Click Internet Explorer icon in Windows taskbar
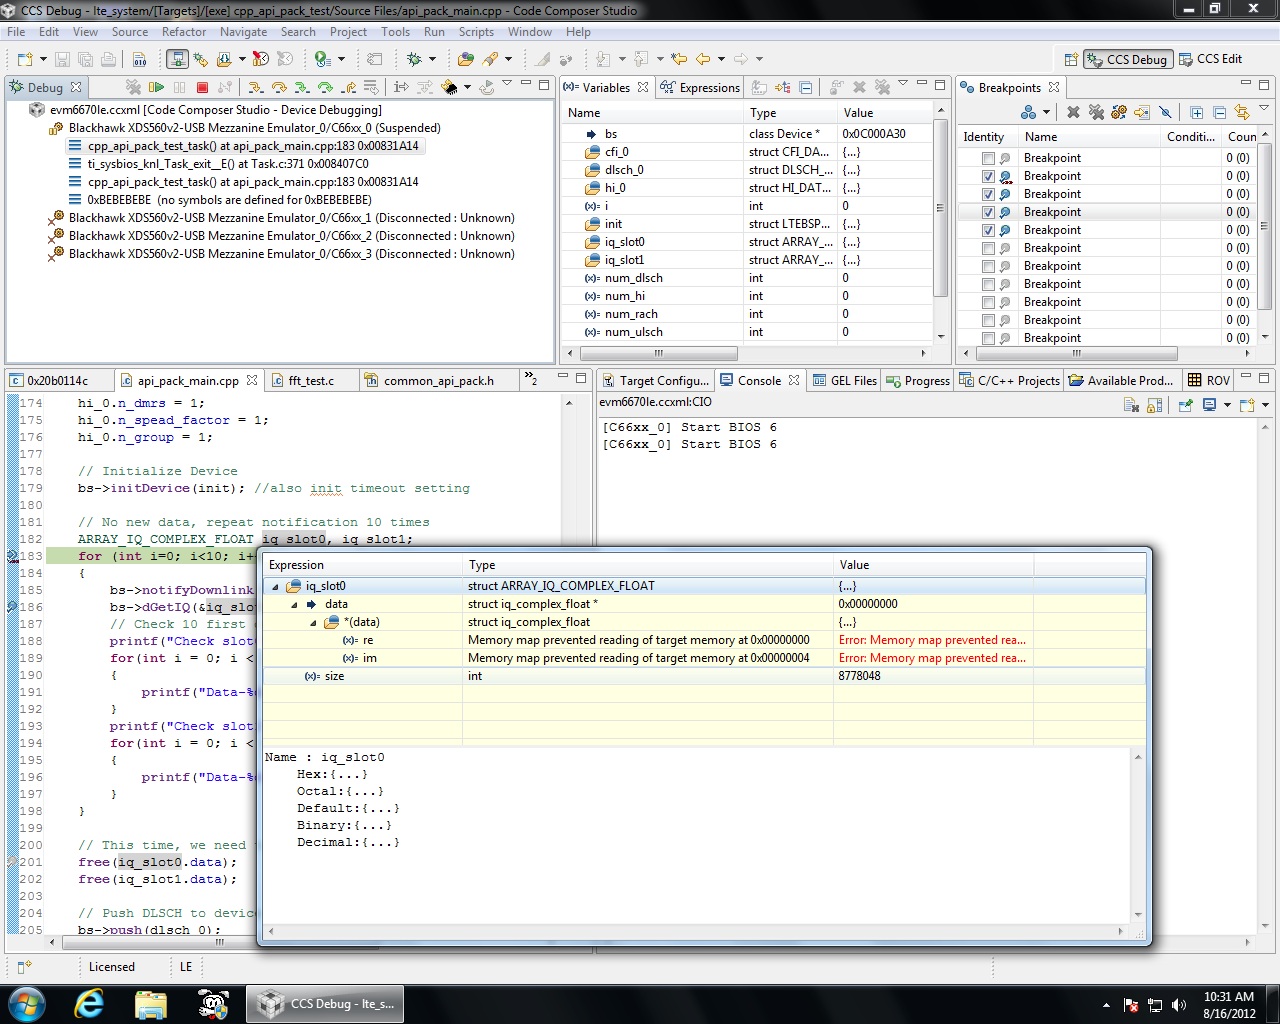Viewport: 1280px width, 1024px height. [89, 1003]
